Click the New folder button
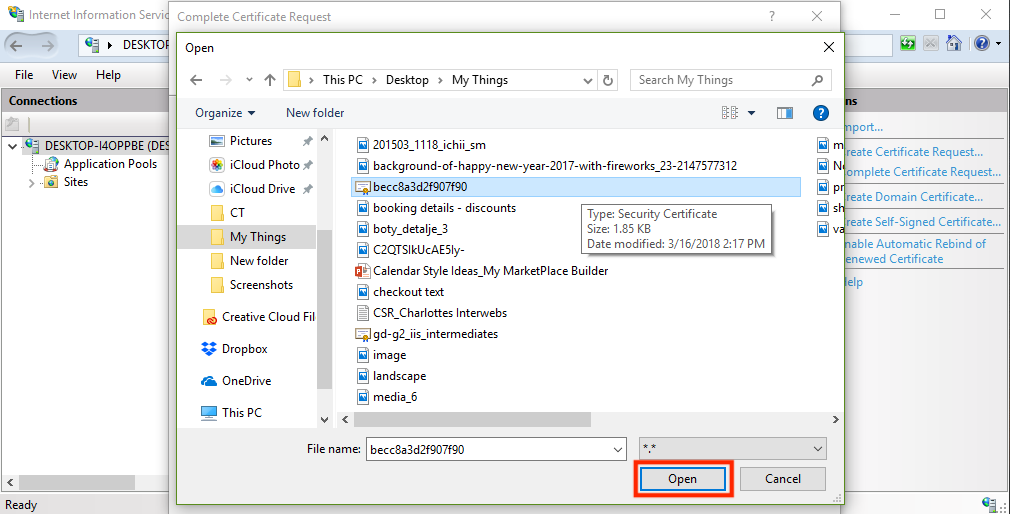 tap(315, 113)
